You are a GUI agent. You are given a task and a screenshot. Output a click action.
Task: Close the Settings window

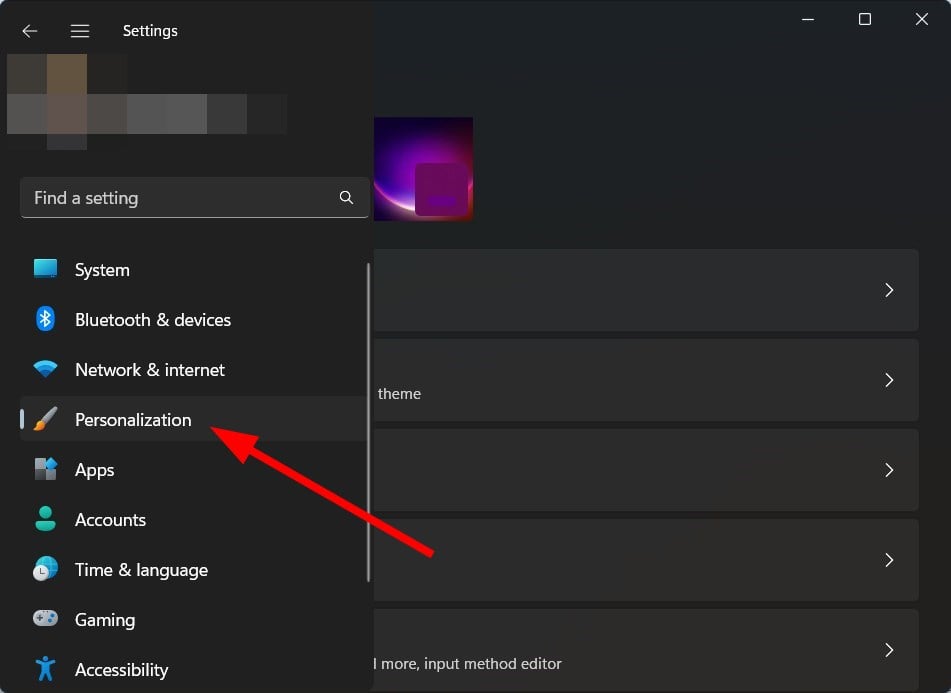pos(921,19)
